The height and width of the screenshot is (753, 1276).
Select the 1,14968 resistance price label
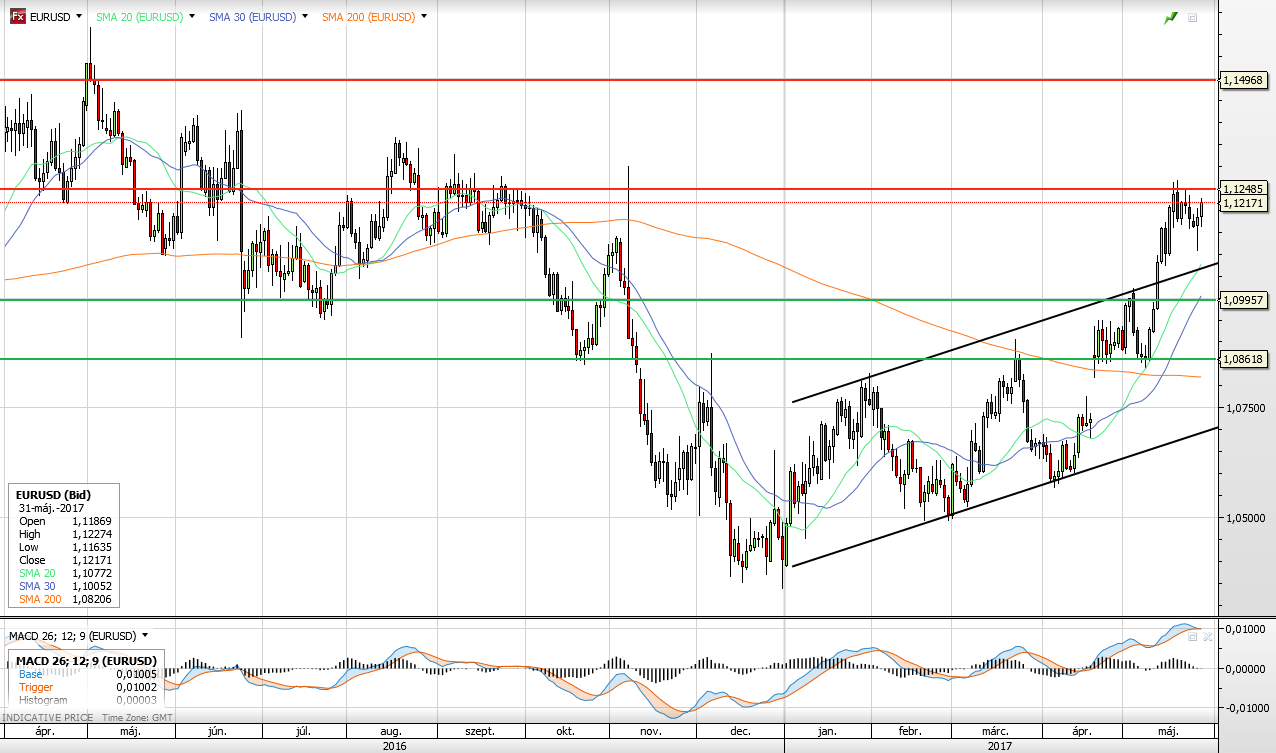click(1244, 80)
